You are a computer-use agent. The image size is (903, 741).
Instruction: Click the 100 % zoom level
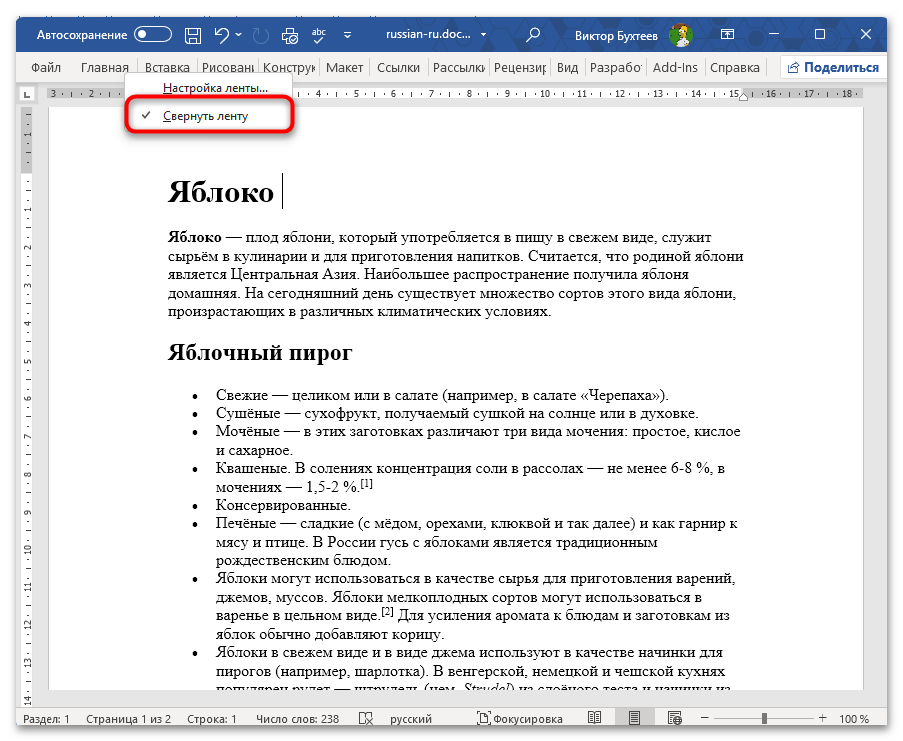tap(853, 719)
